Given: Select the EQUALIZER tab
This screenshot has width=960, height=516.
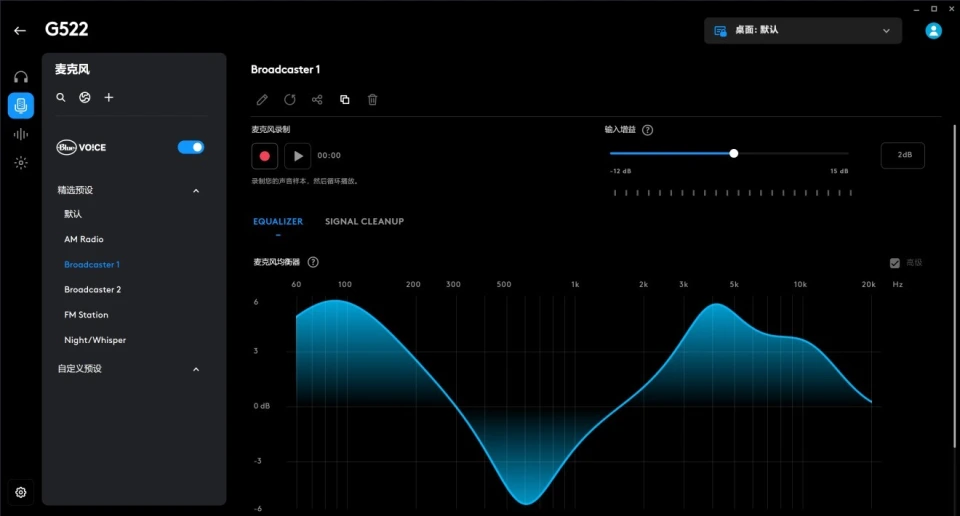Looking at the screenshot, I should [278, 221].
